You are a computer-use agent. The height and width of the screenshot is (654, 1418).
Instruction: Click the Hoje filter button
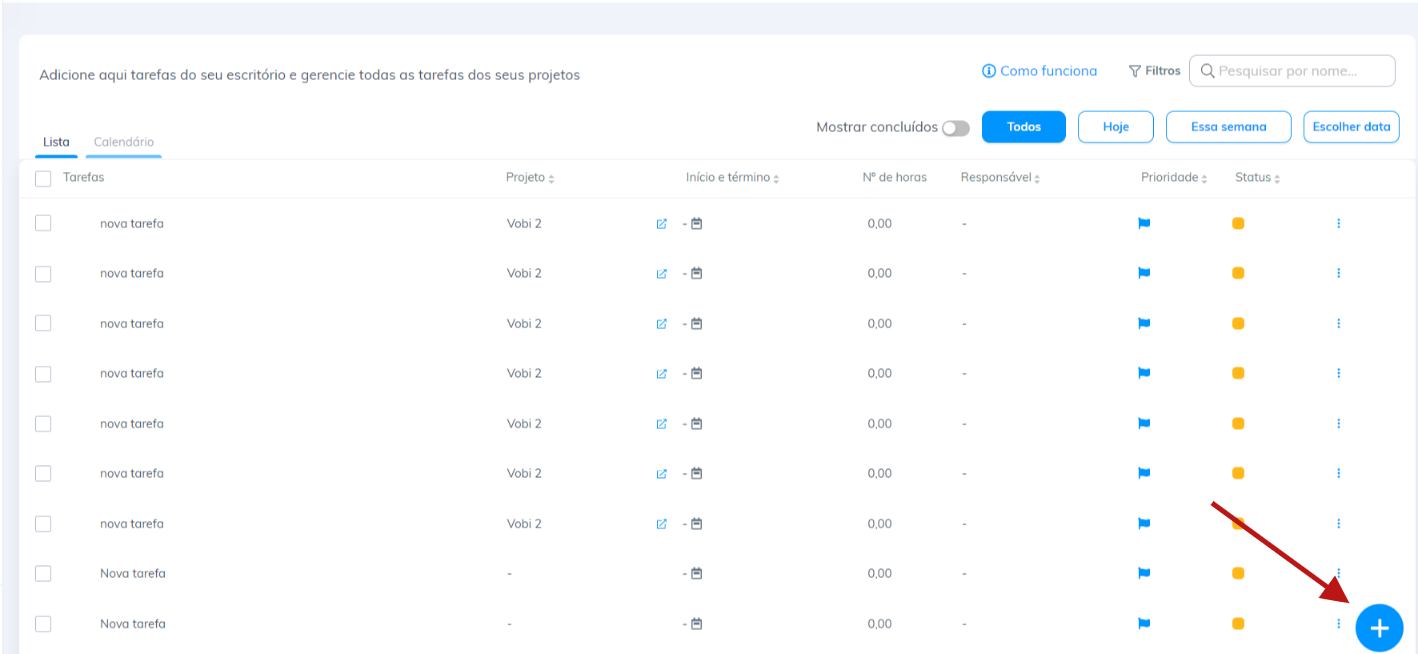(1115, 127)
